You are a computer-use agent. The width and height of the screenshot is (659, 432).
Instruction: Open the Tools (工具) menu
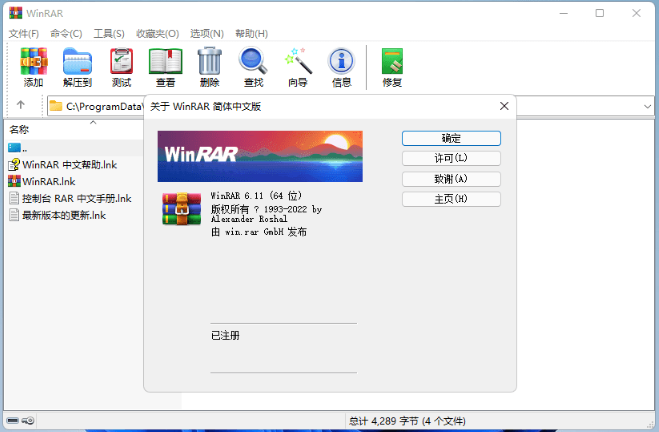pos(109,34)
